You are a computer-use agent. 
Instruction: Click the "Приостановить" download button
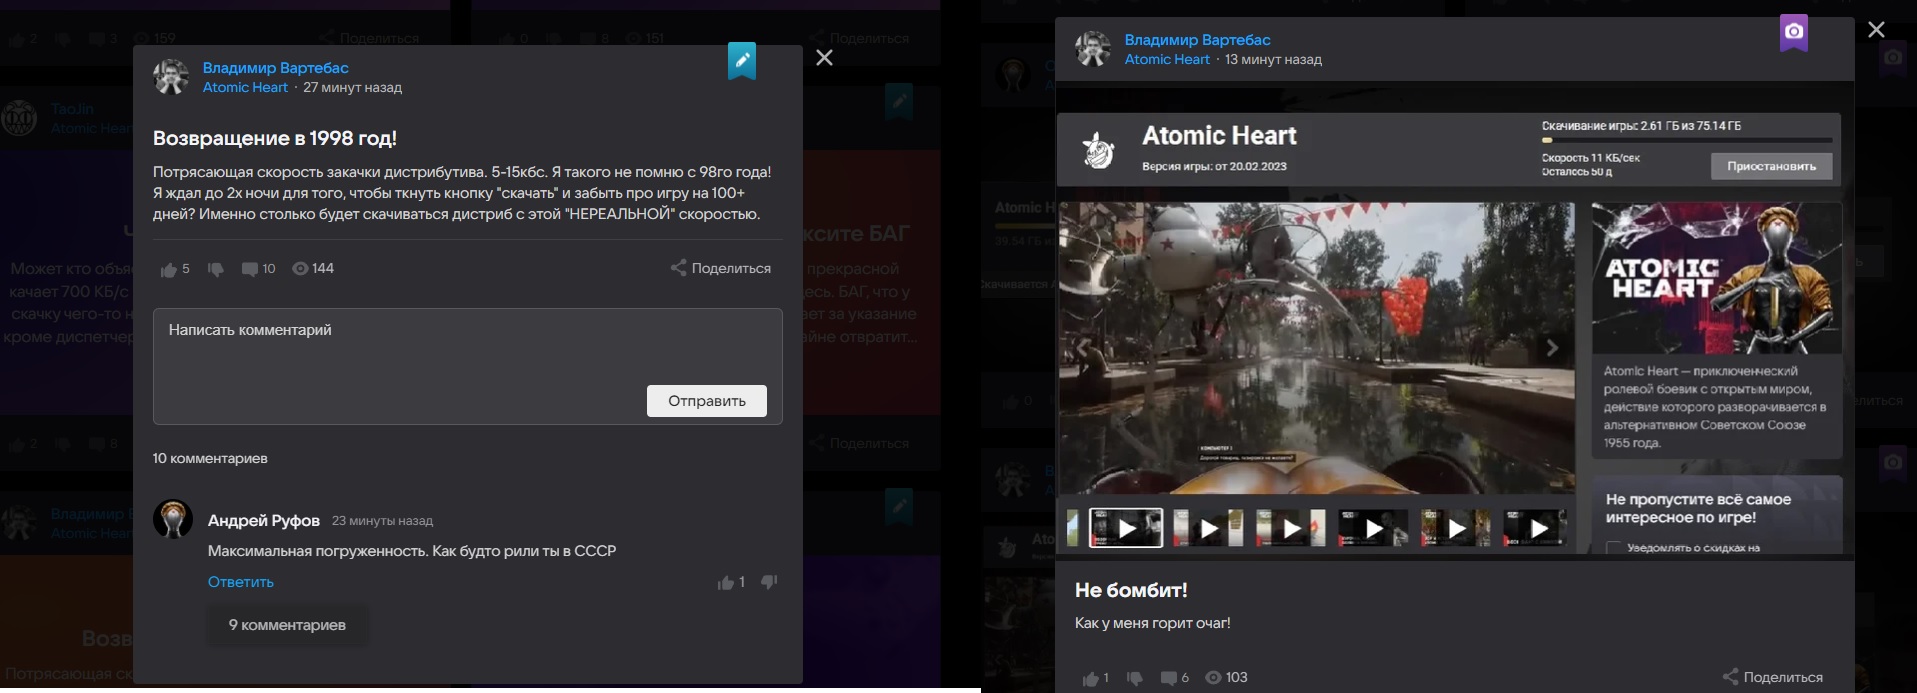[1772, 166]
